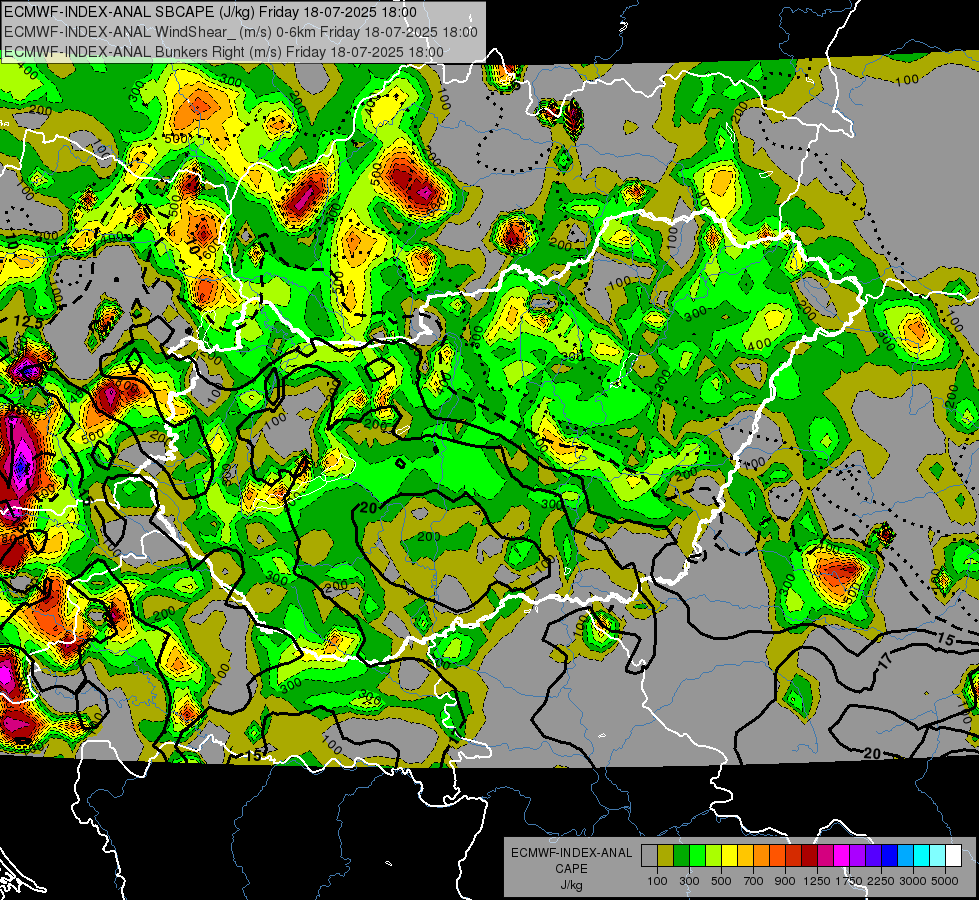Click the 1750 tick label on the legend
Image resolution: width=979 pixels, height=900 pixels.
pos(849,881)
